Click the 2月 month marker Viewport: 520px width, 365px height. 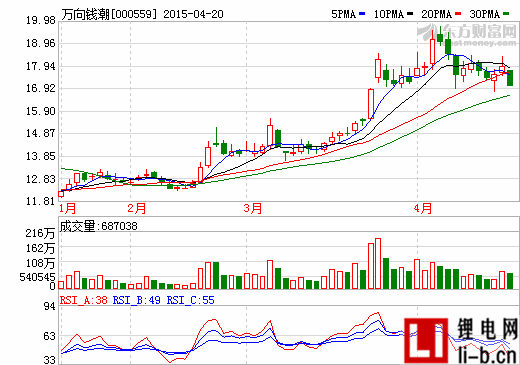point(137,209)
